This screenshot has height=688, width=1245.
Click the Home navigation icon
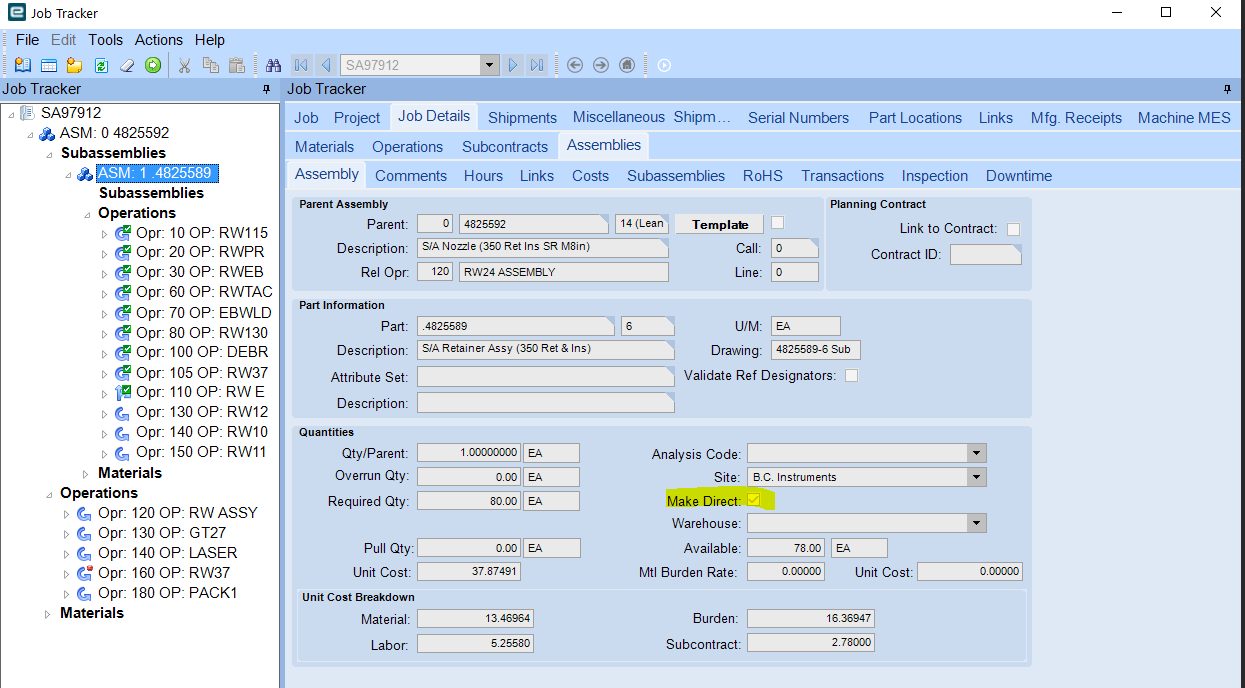point(627,65)
